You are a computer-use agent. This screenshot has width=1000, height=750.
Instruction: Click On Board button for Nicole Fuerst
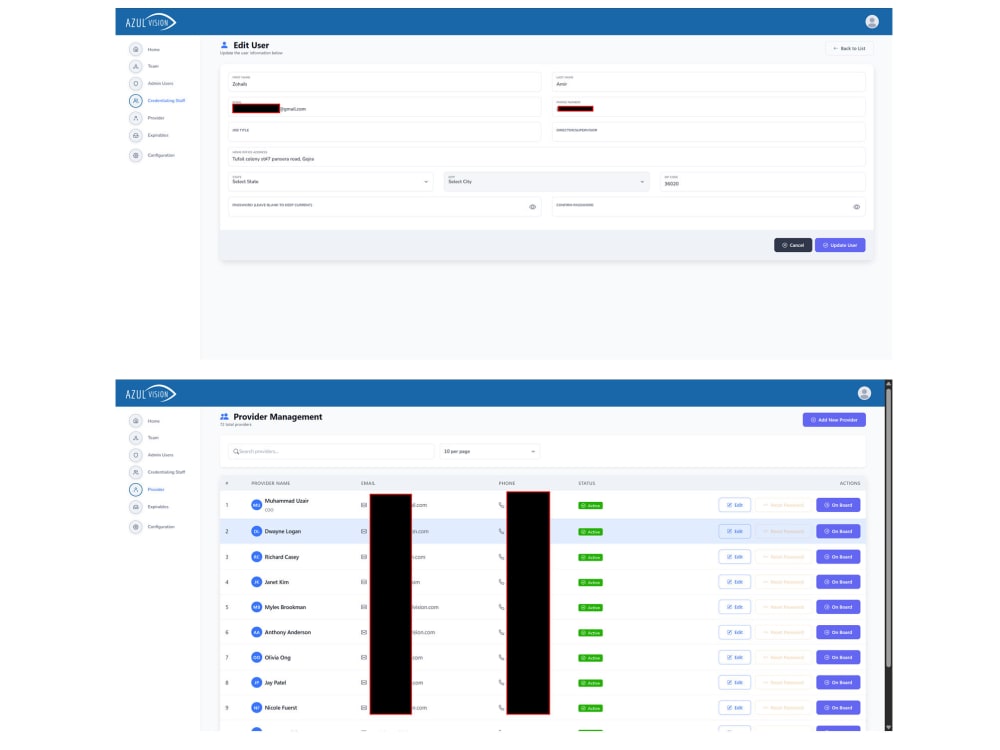(x=838, y=708)
